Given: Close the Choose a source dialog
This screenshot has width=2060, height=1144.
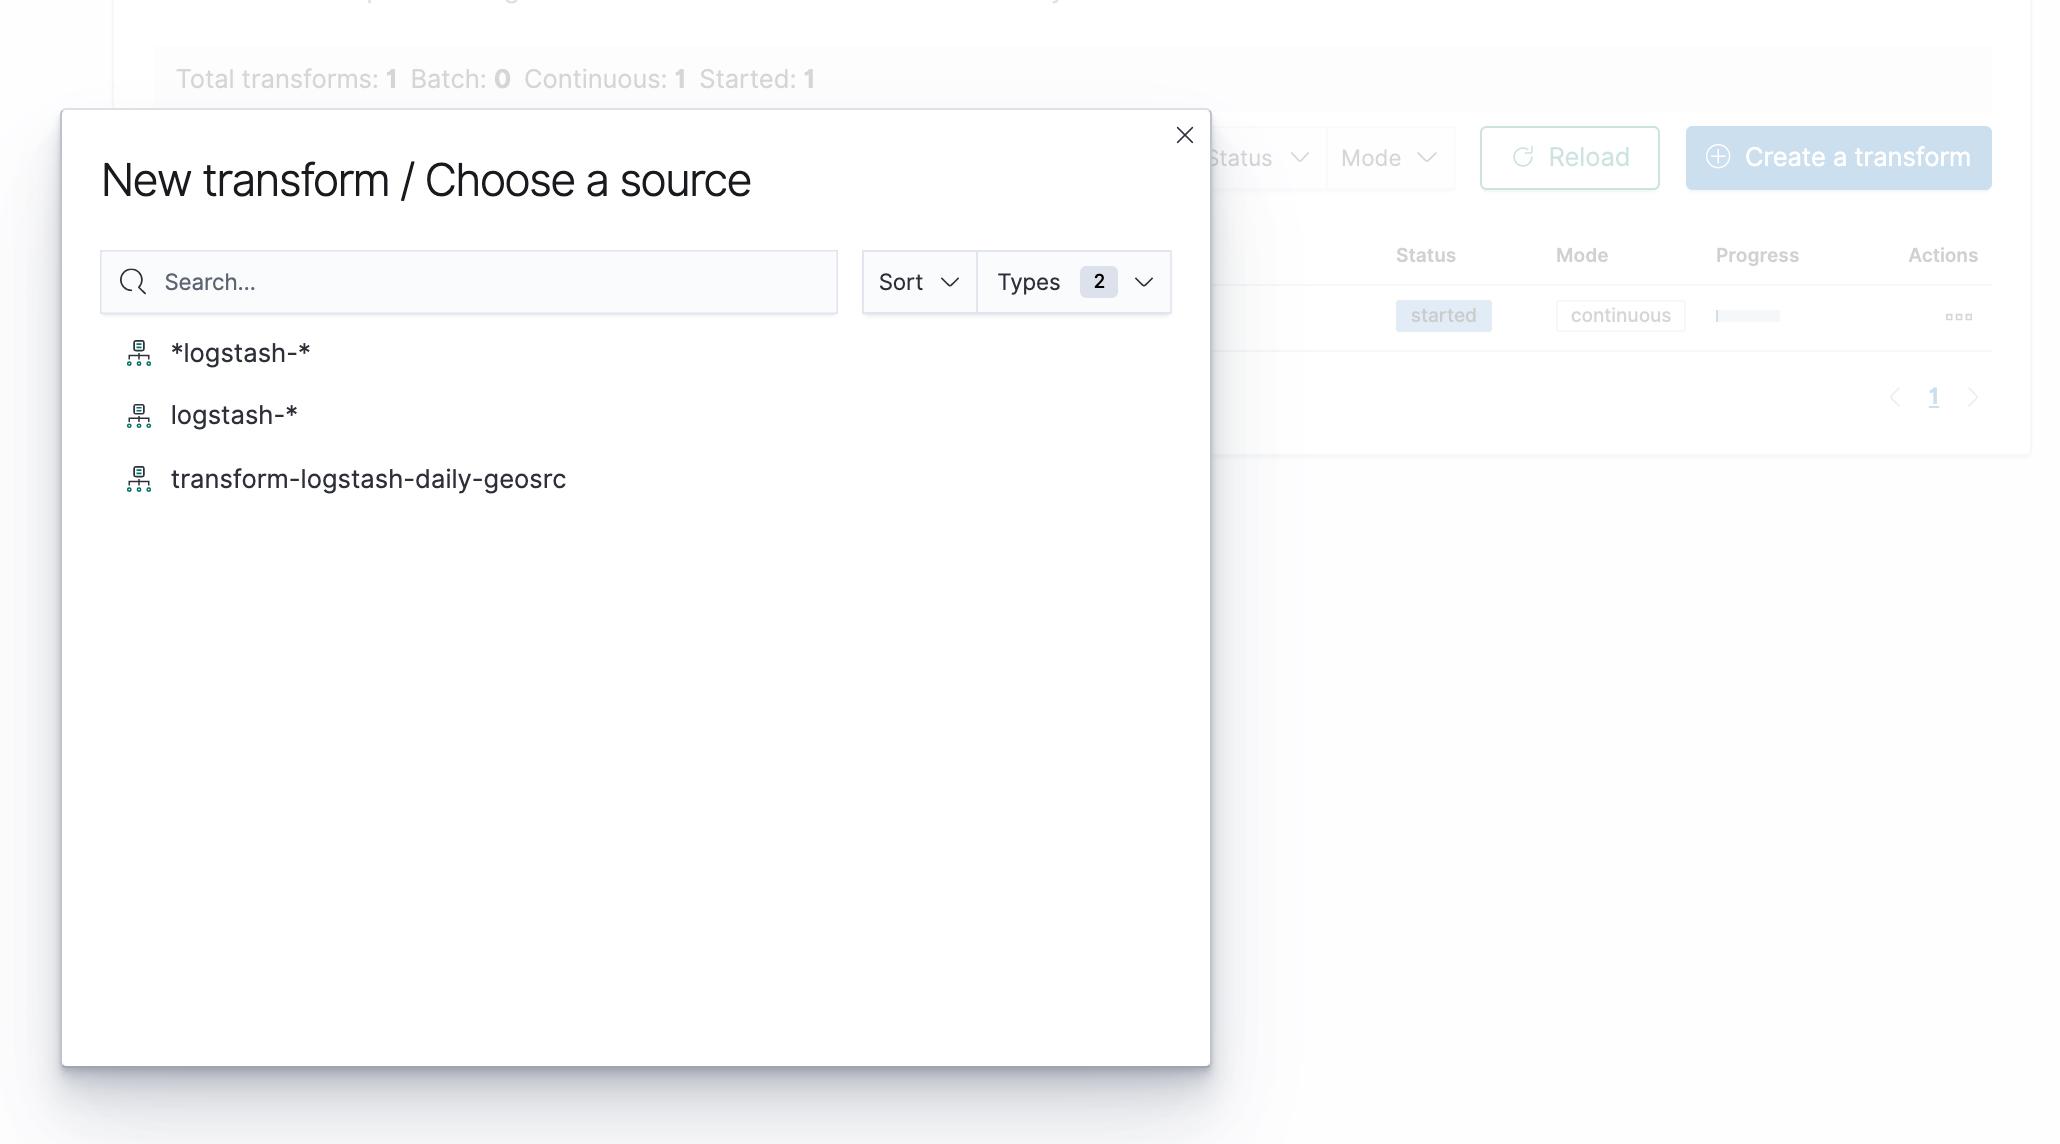Looking at the screenshot, I should click(x=1185, y=135).
